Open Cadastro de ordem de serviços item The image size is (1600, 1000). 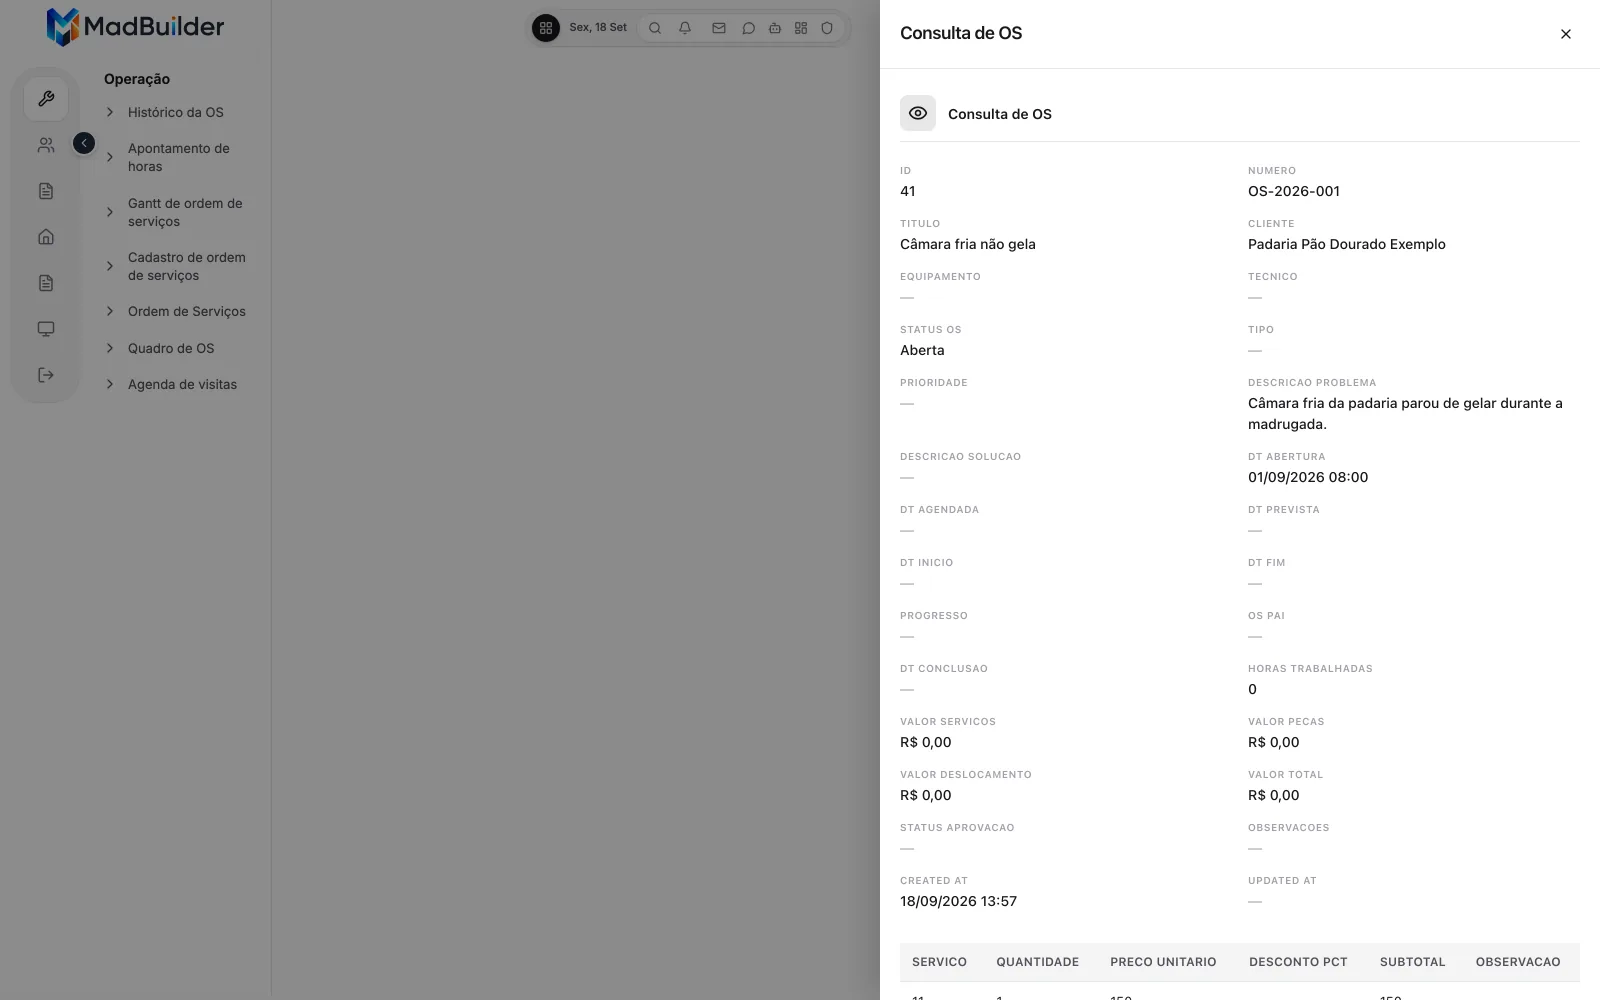click(x=187, y=266)
